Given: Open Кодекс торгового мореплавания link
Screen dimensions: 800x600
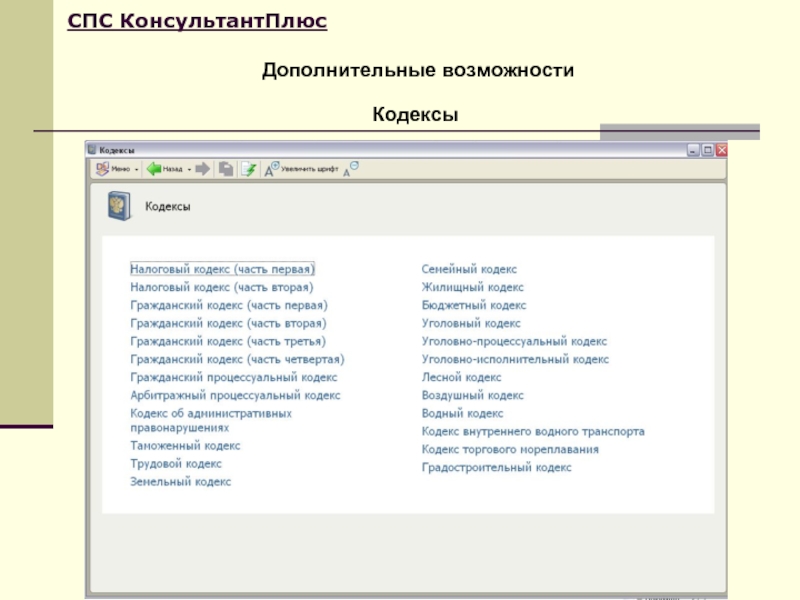Looking at the screenshot, I should click(510, 449).
